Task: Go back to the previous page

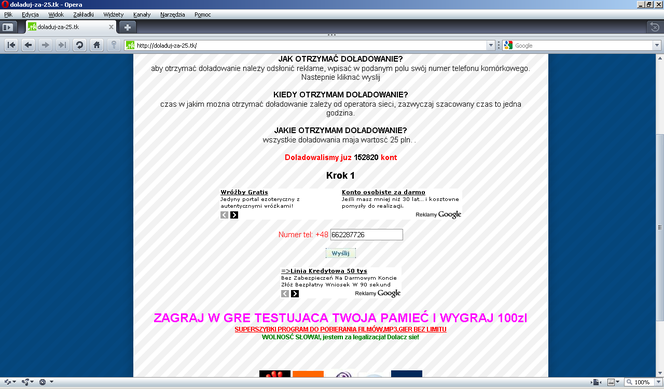Action: [28, 45]
